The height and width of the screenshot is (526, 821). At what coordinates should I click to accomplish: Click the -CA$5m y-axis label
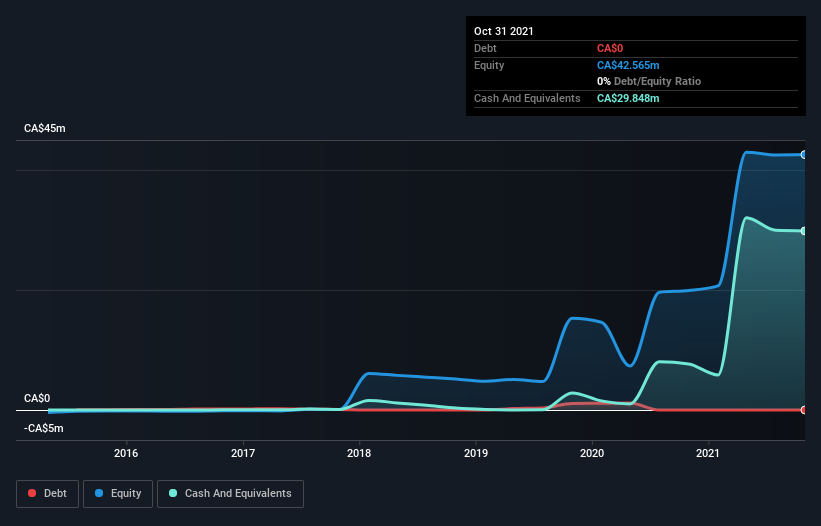(x=43, y=428)
